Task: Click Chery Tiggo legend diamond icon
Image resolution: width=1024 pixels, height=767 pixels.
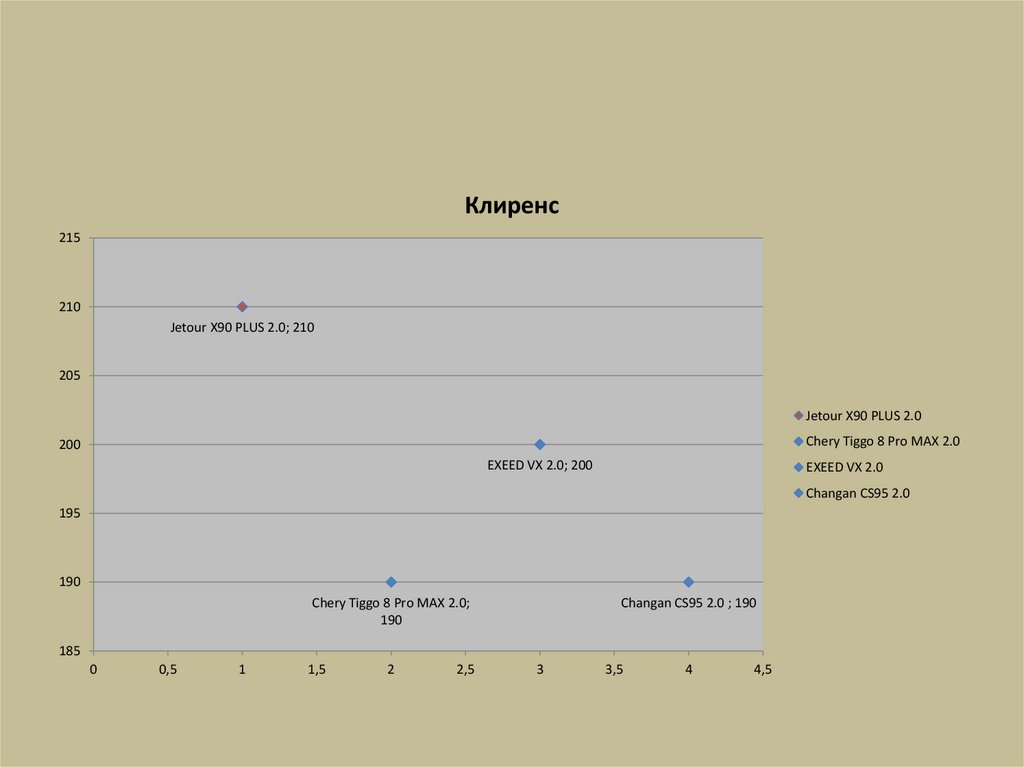Action: point(798,442)
